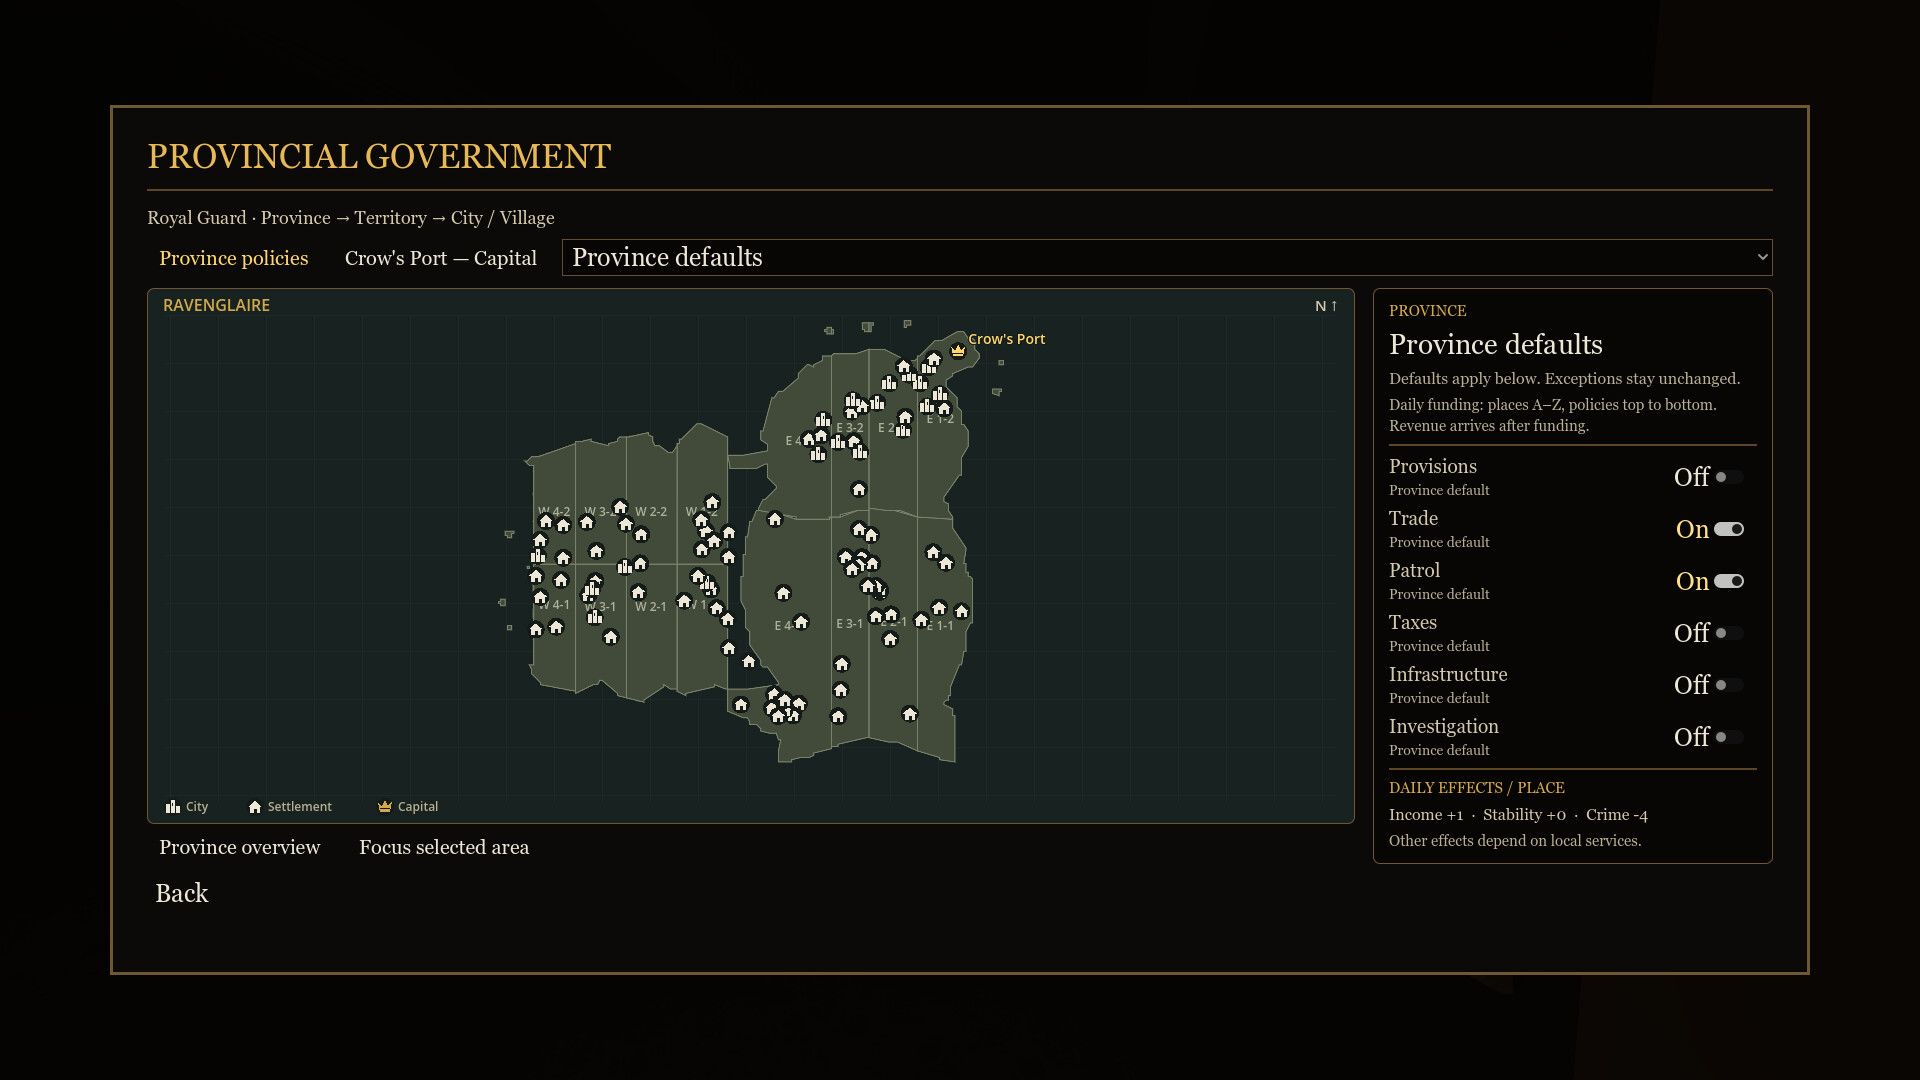The width and height of the screenshot is (1920, 1080).
Task: Select settlement marker at northwest edge of E 4-1
Action: [x=775, y=519]
